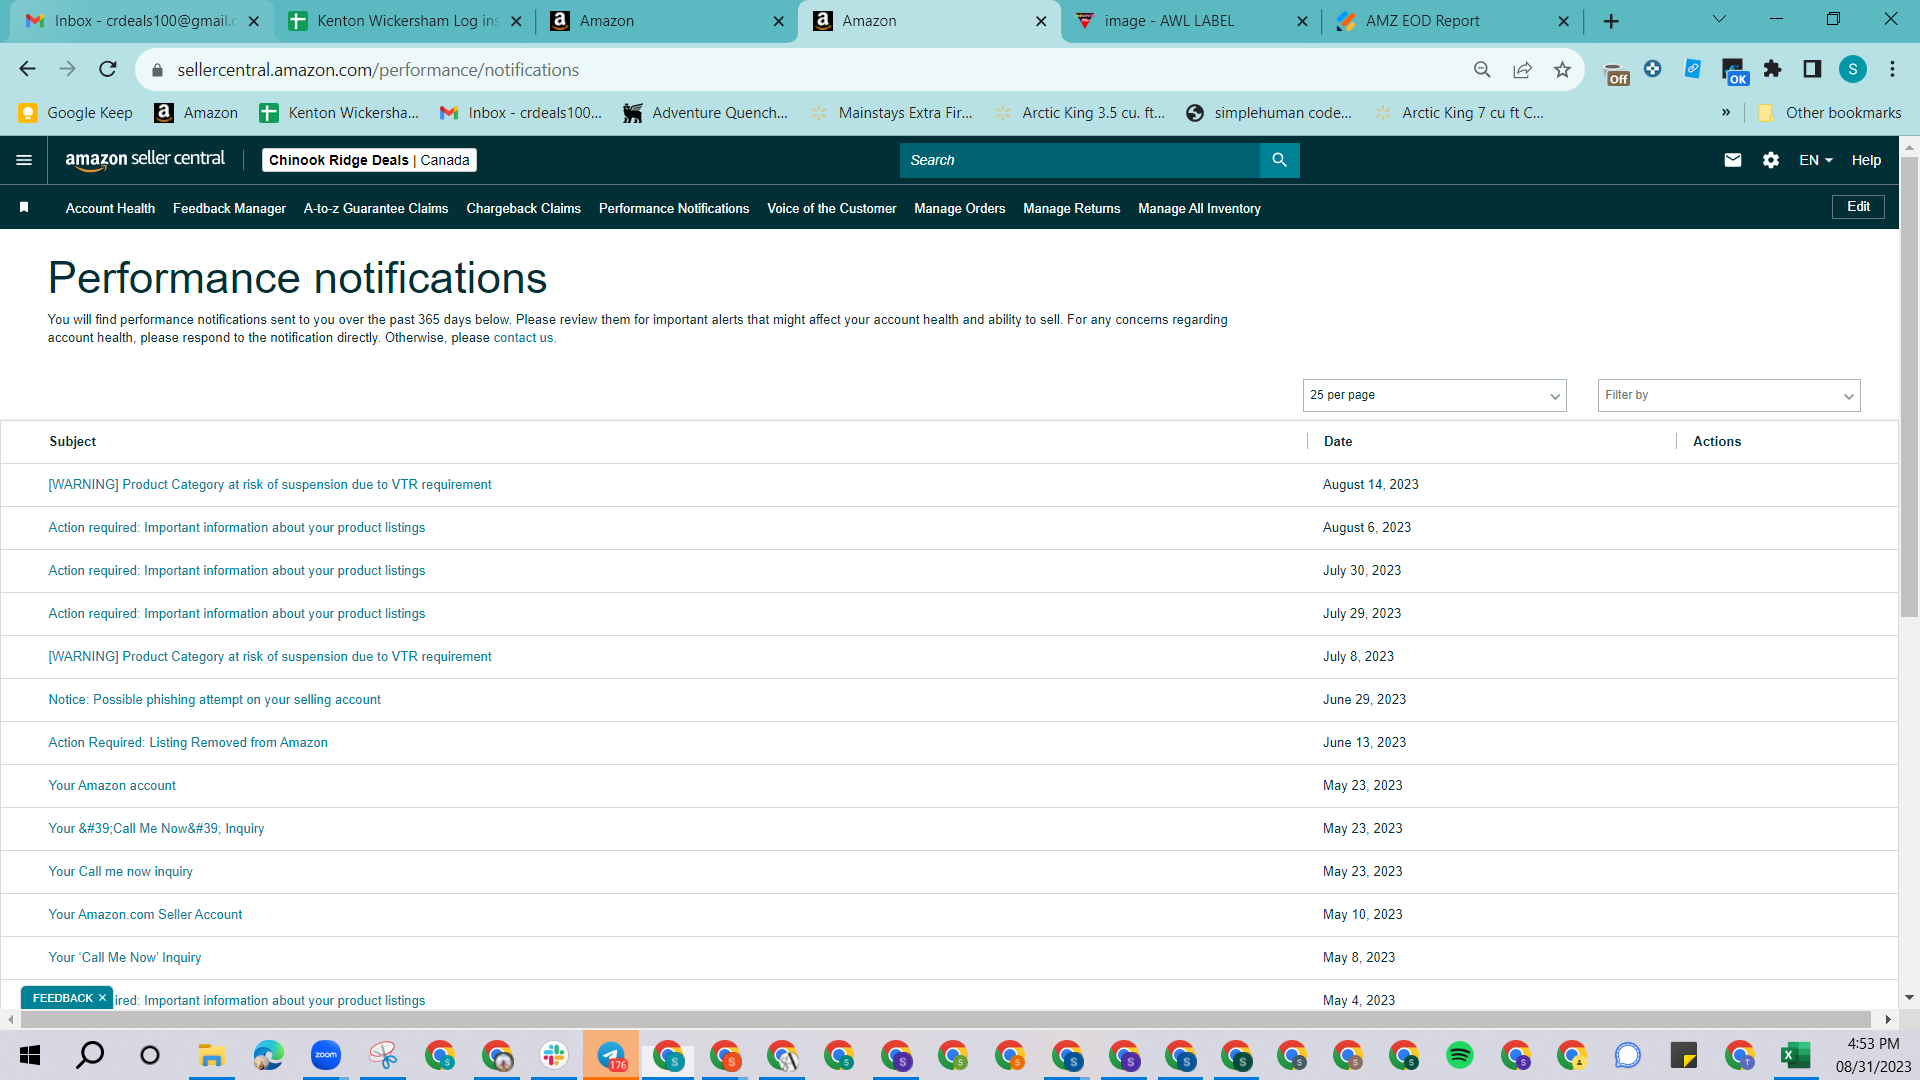Open the August 14 VTR warning notification
This screenshot has height=1080, width=1920.
270,485
